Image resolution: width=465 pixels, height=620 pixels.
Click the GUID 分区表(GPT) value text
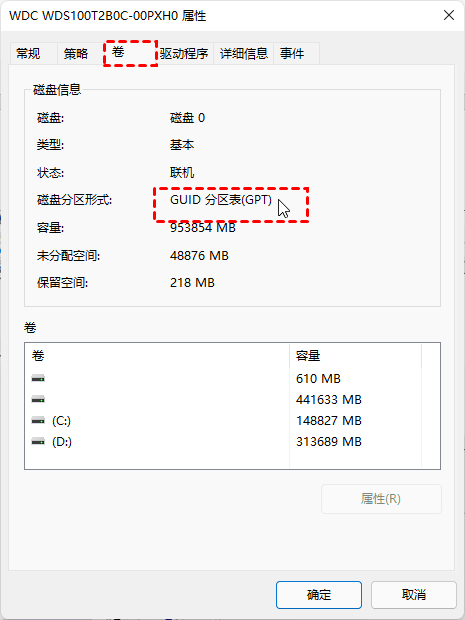click(221, 200)
